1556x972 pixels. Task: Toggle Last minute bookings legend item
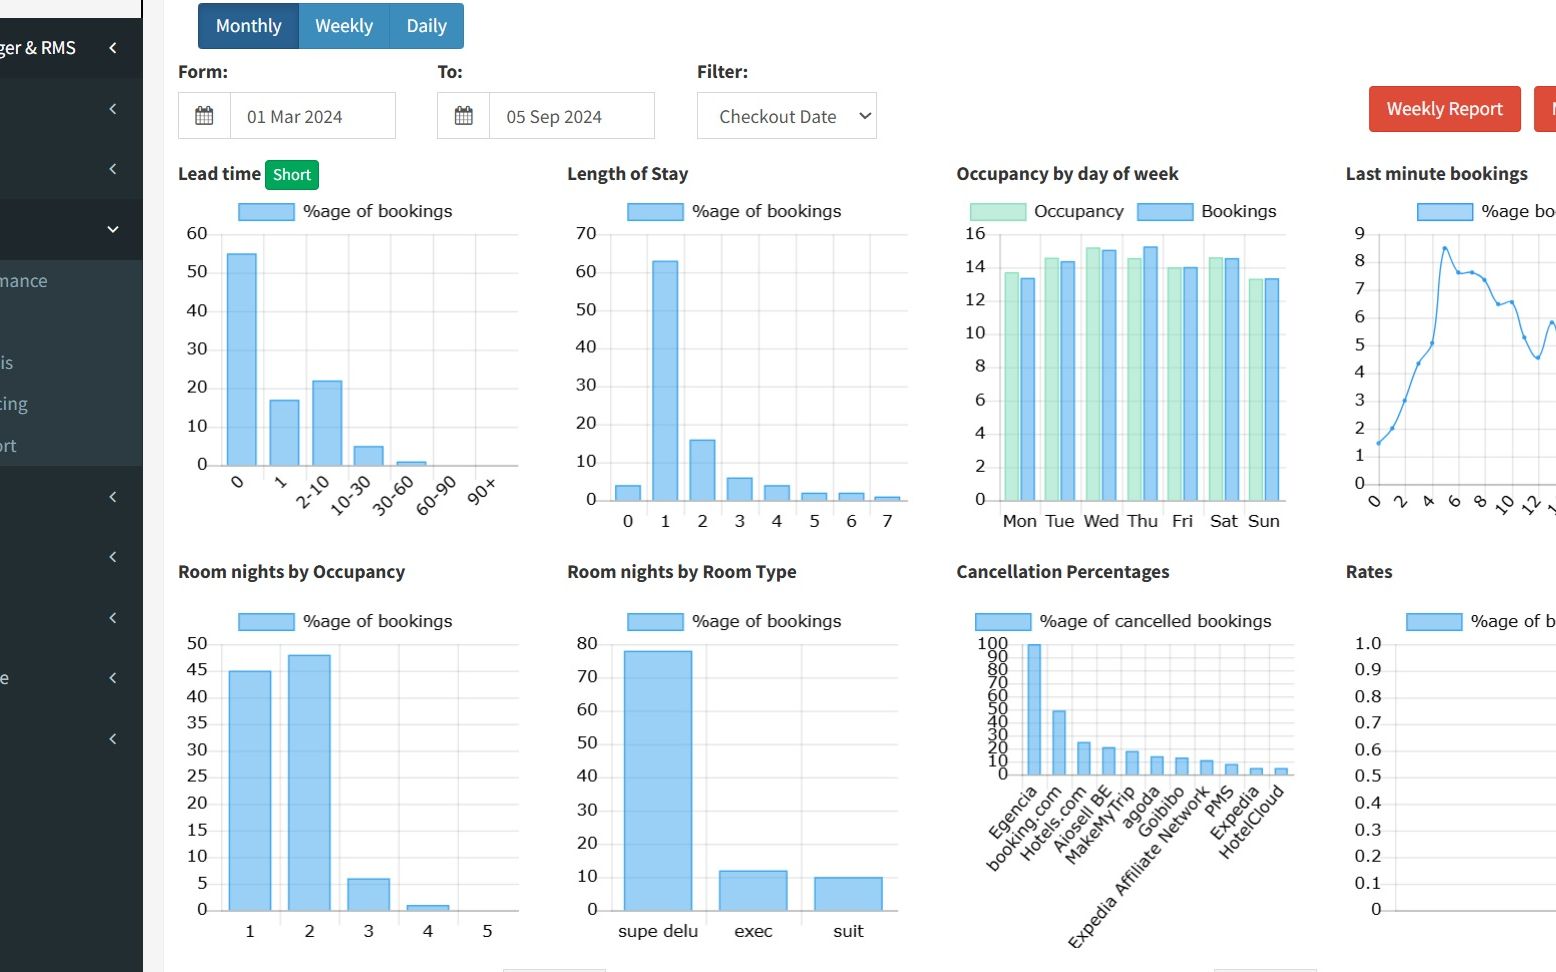pos(1486,211)
